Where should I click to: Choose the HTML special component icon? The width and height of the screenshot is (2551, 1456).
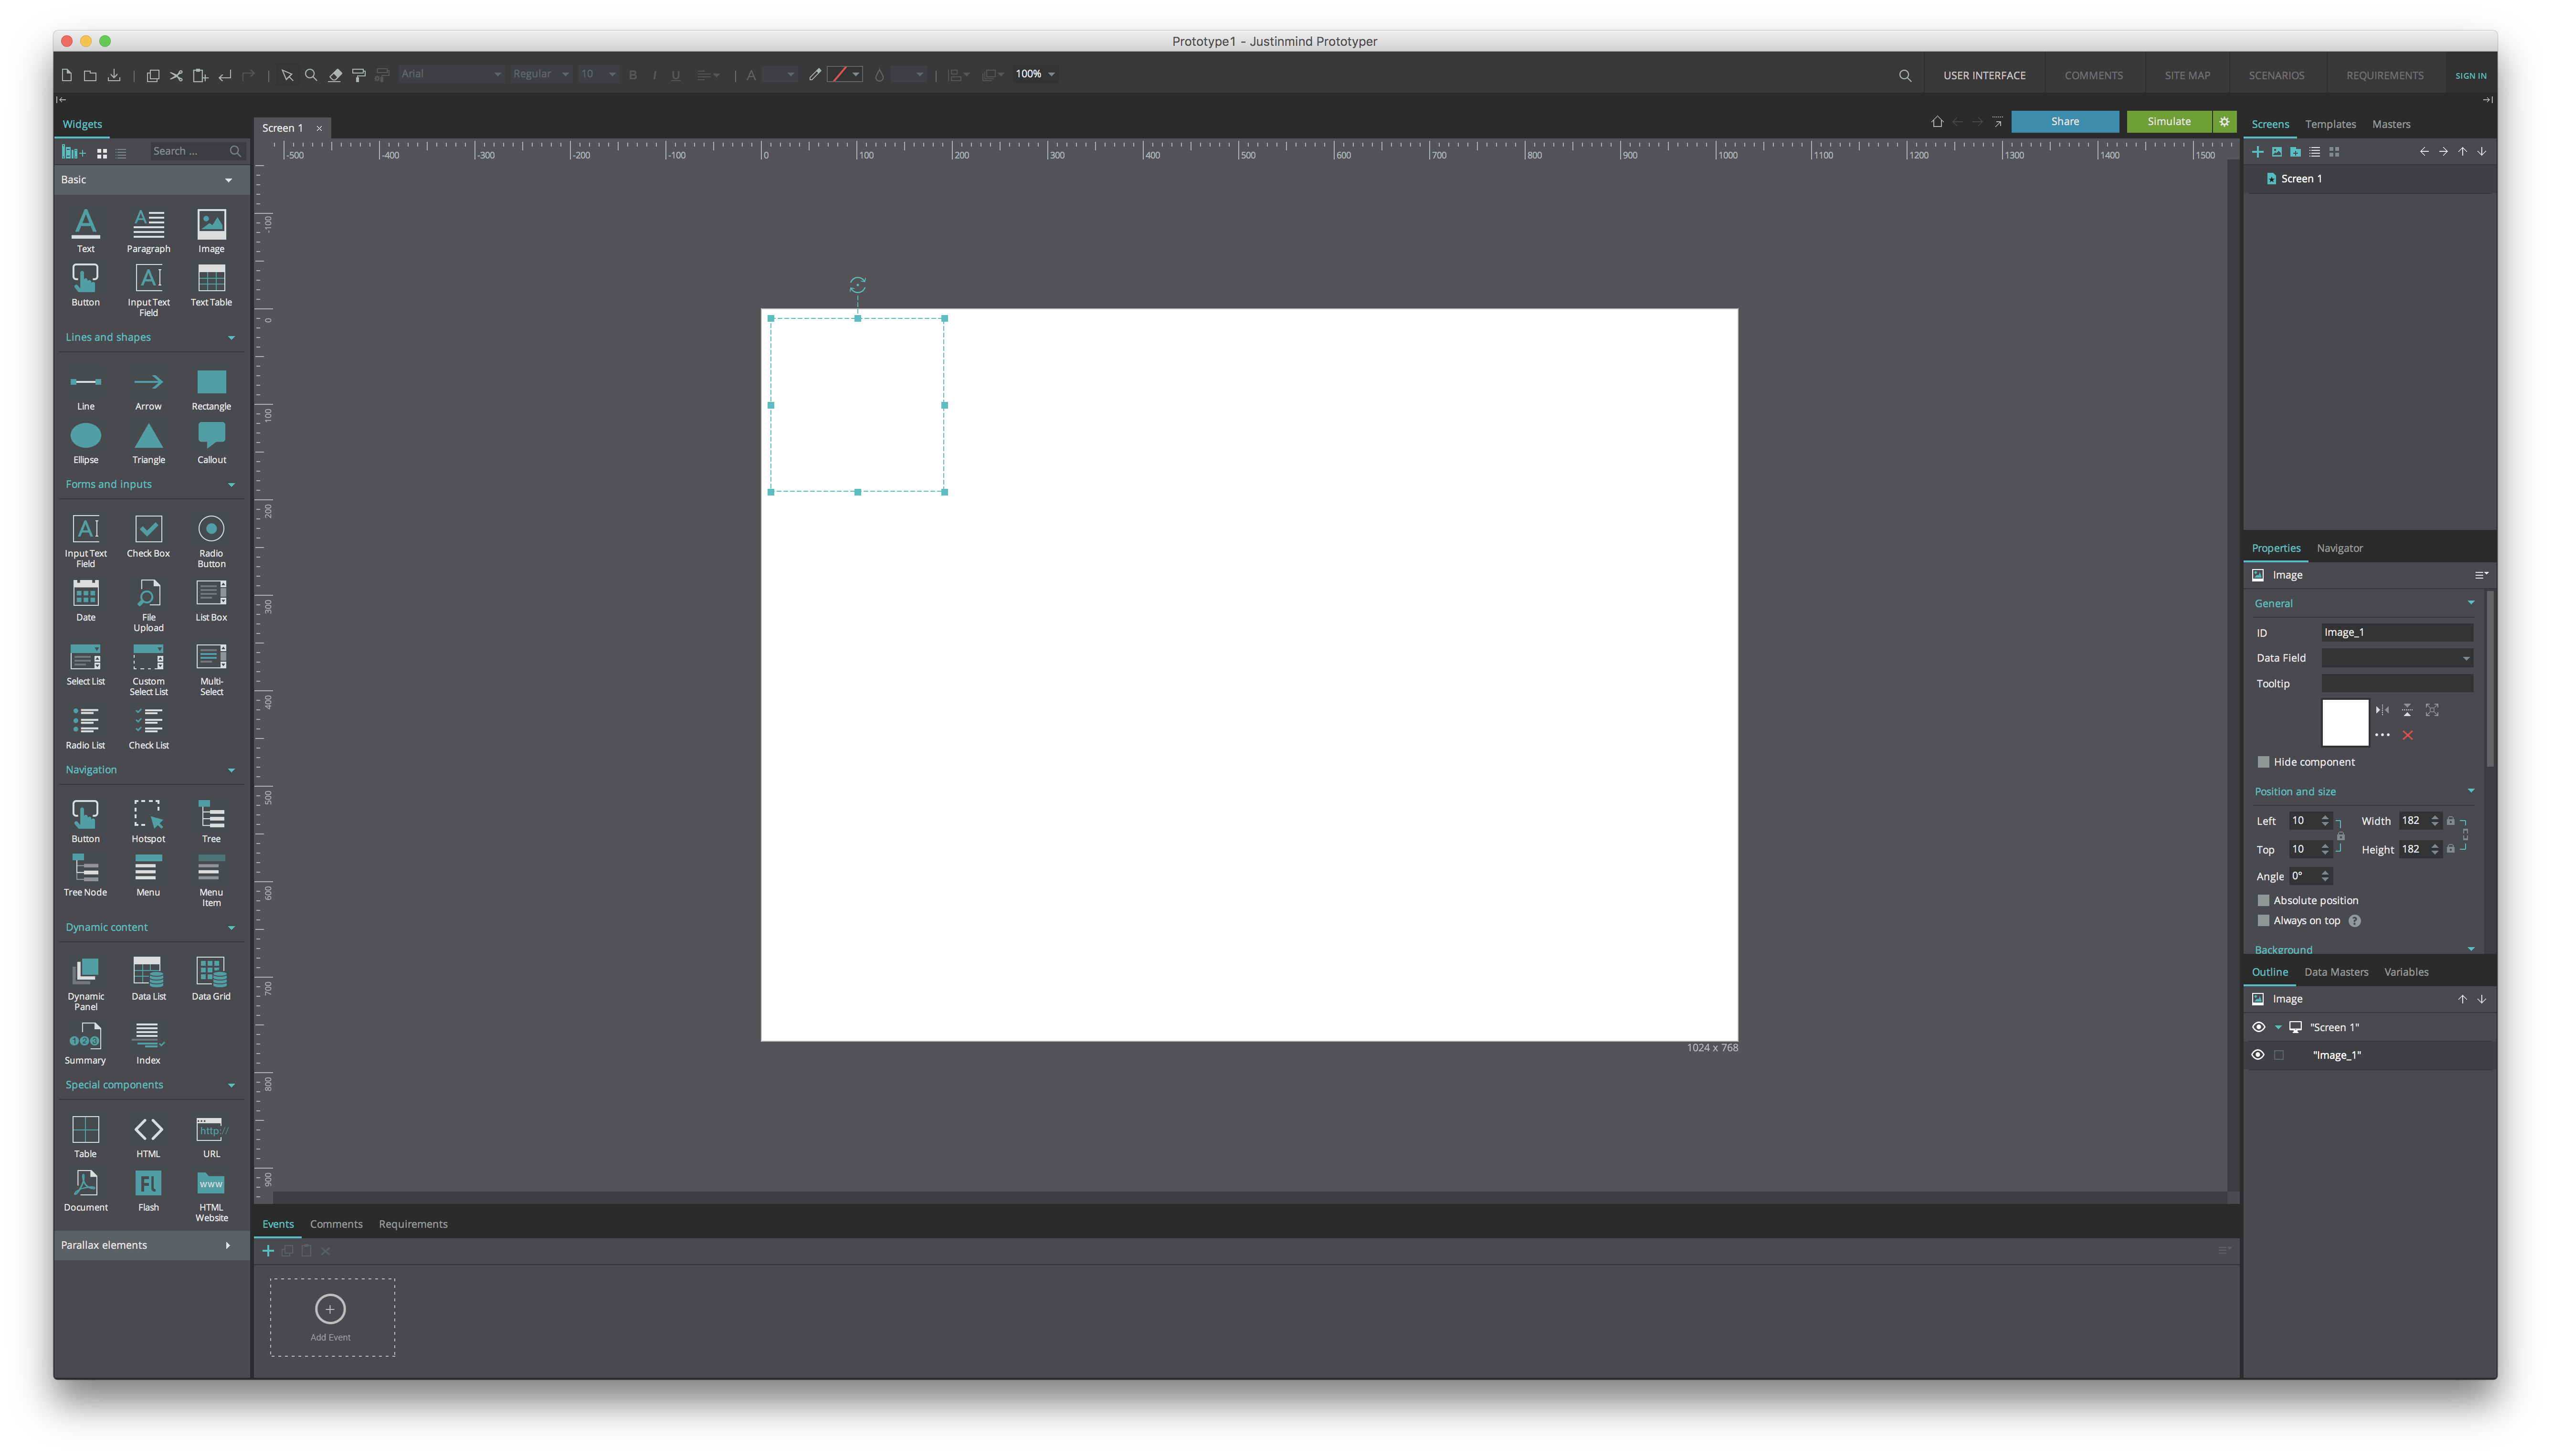148,1130
